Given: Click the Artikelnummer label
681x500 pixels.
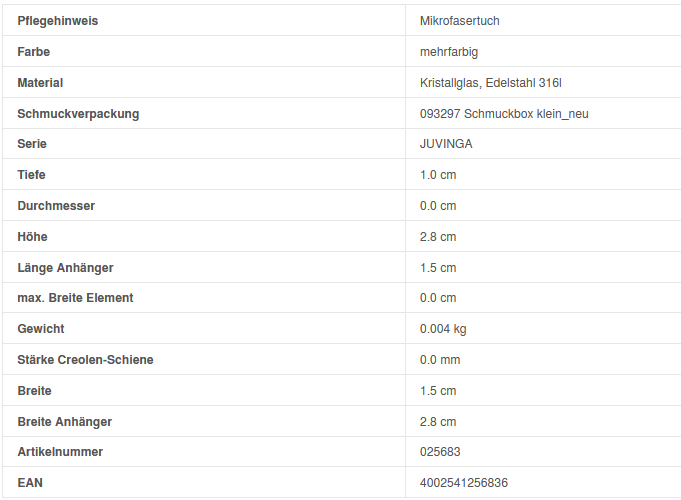Looking at the screenshot, I should (60, 452).
